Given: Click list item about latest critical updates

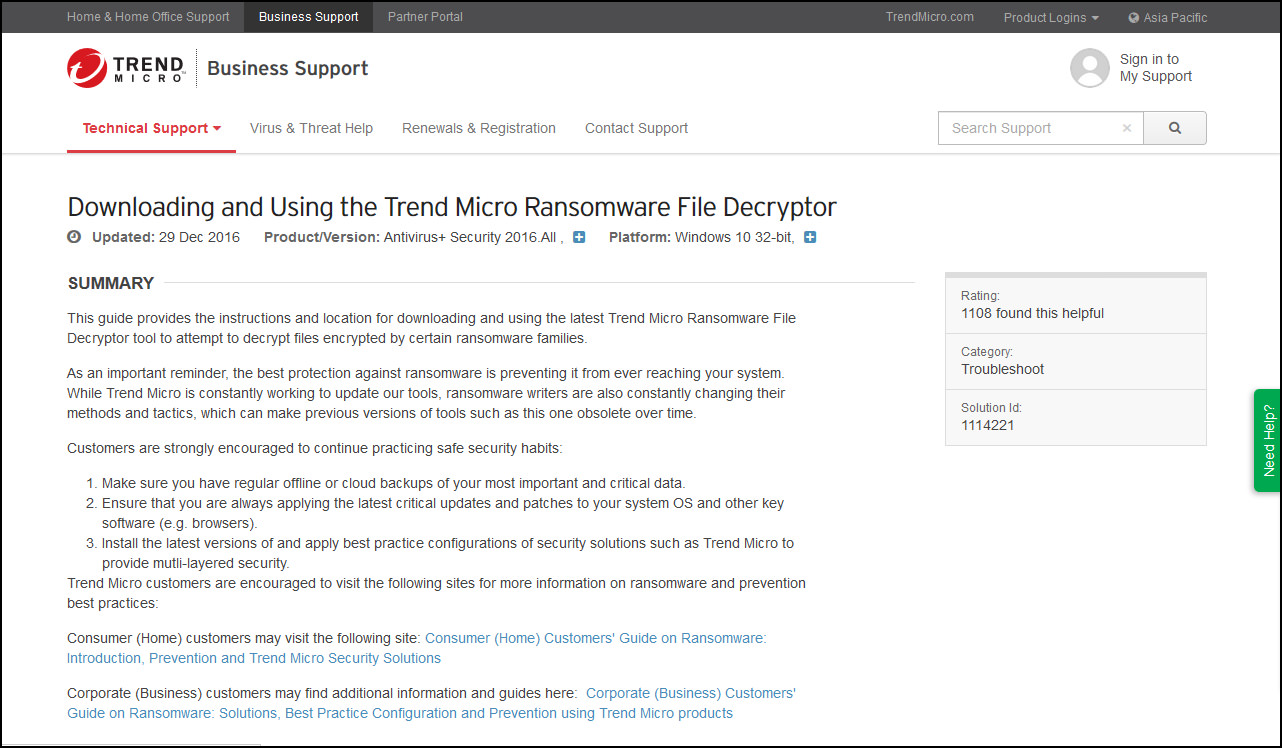Looking at the screenshot, I should [443, 513].
